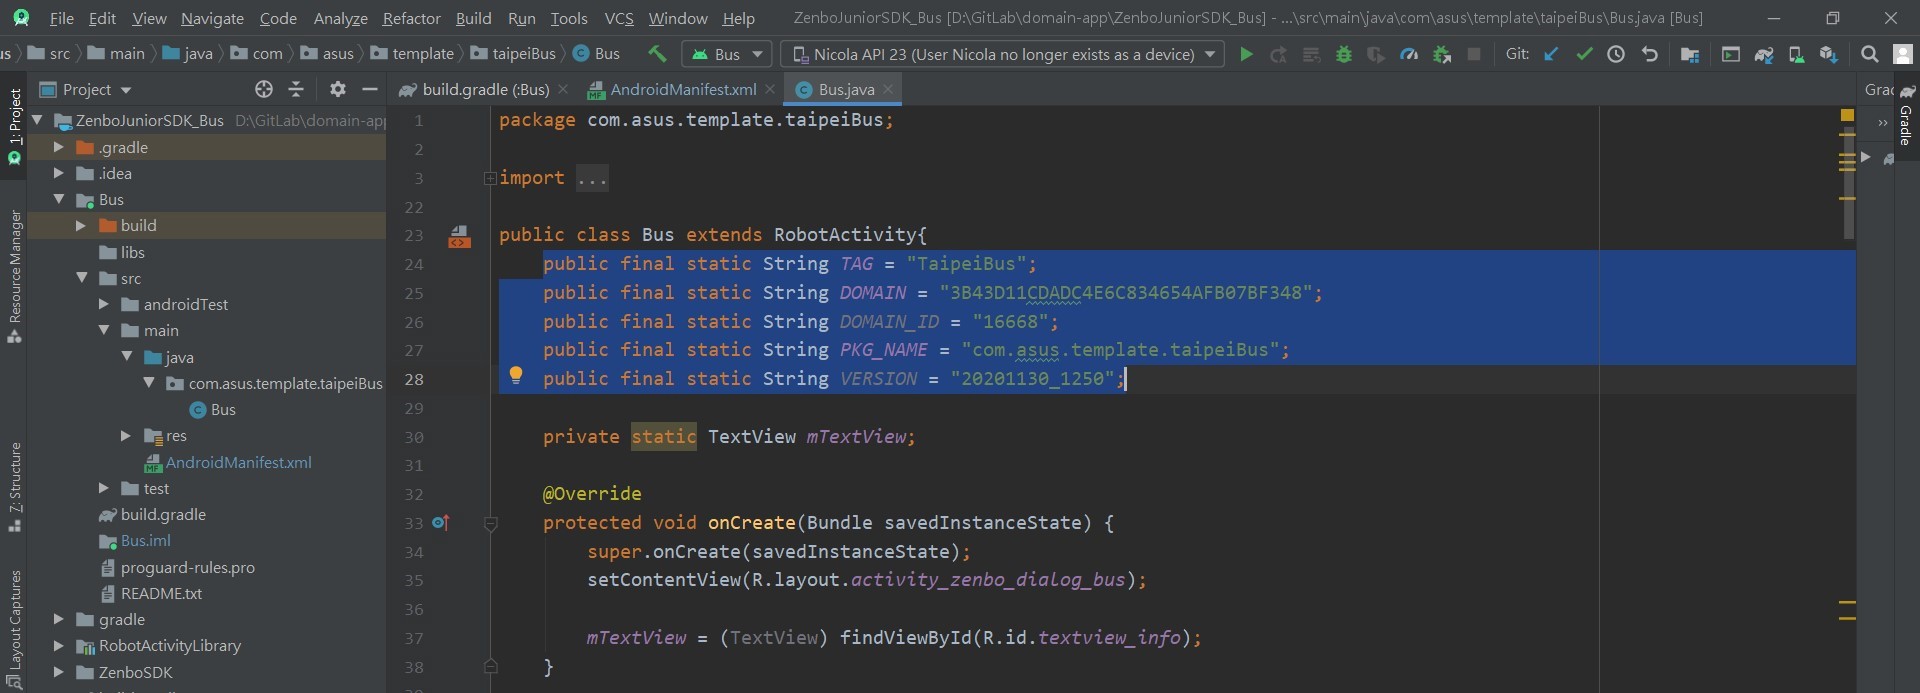Select Bus.iml in project tree
Screen dimensions: 1920x693
135,541
